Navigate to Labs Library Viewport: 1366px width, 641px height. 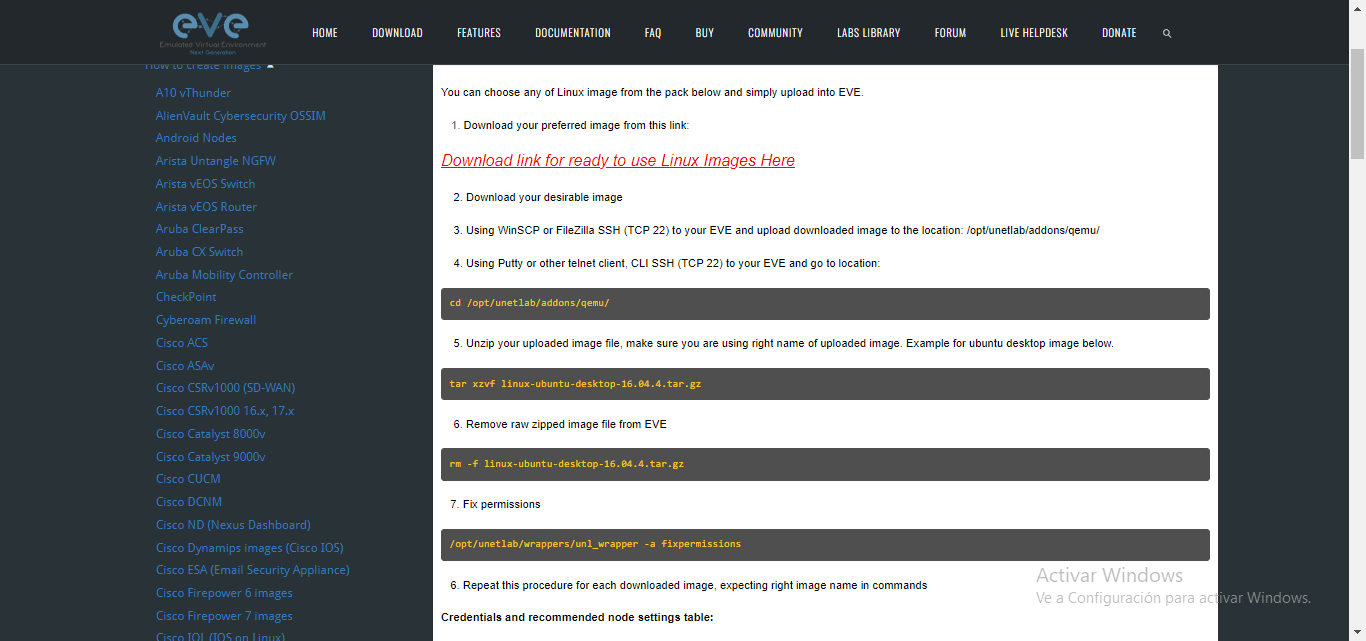868,33
